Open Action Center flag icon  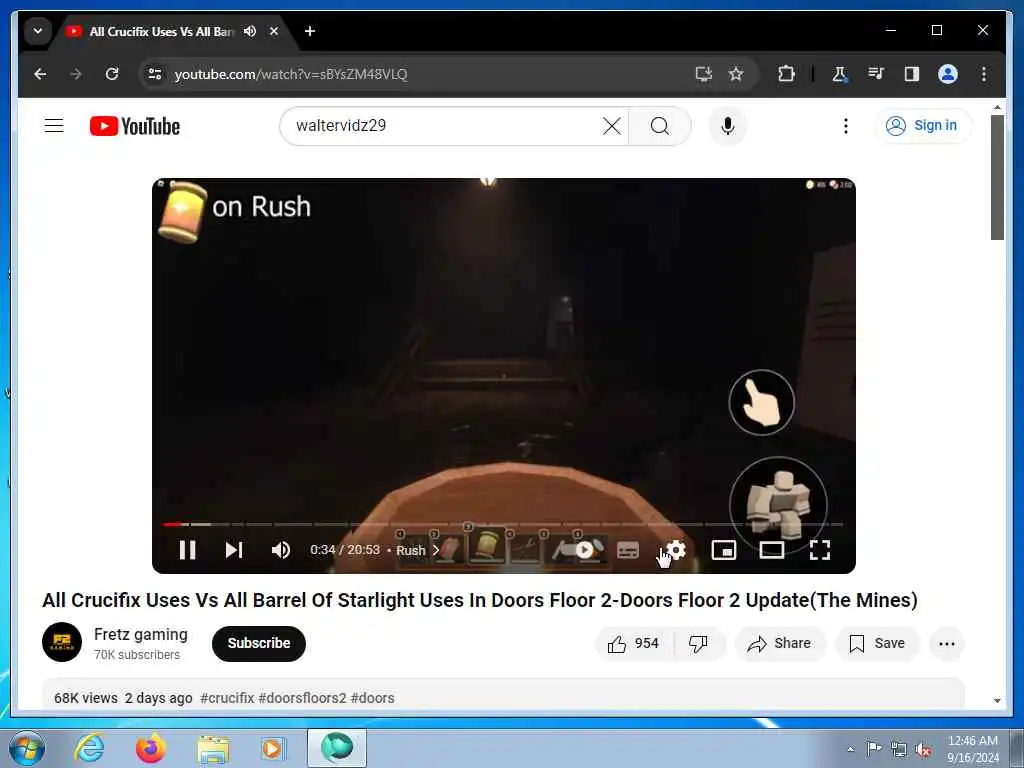874,748
